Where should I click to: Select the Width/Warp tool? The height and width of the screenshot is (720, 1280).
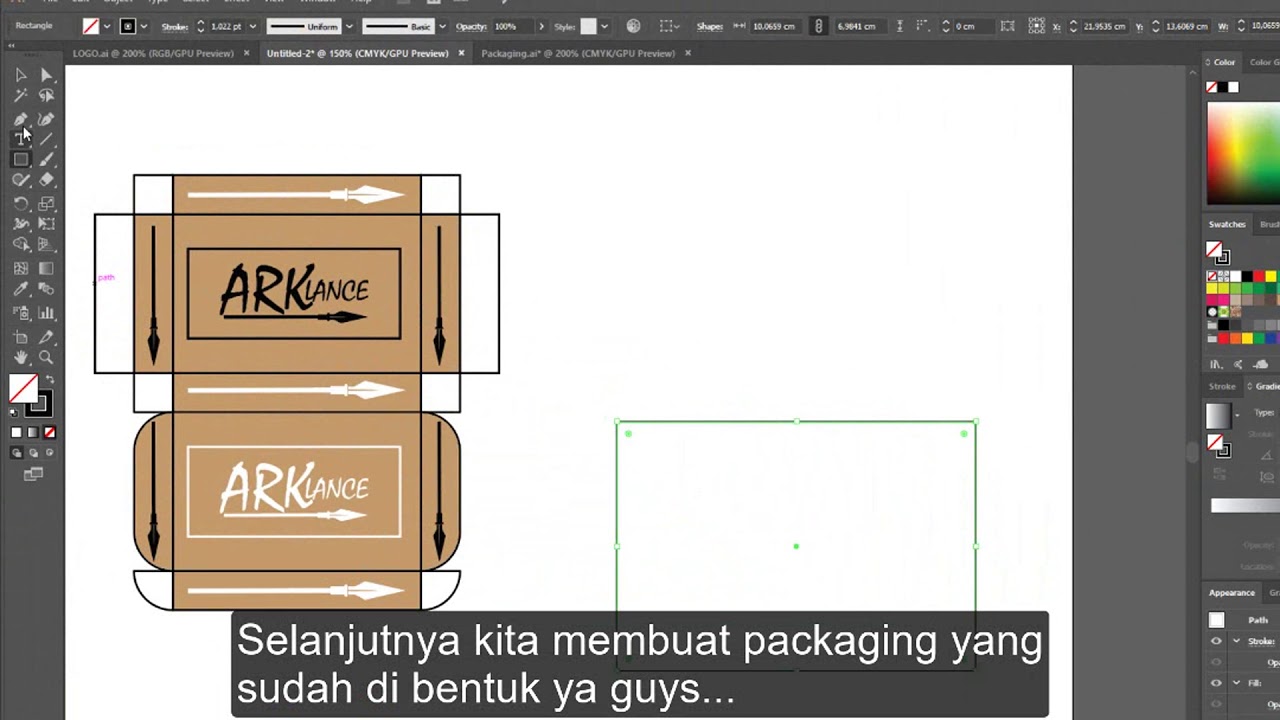[21, 224]
